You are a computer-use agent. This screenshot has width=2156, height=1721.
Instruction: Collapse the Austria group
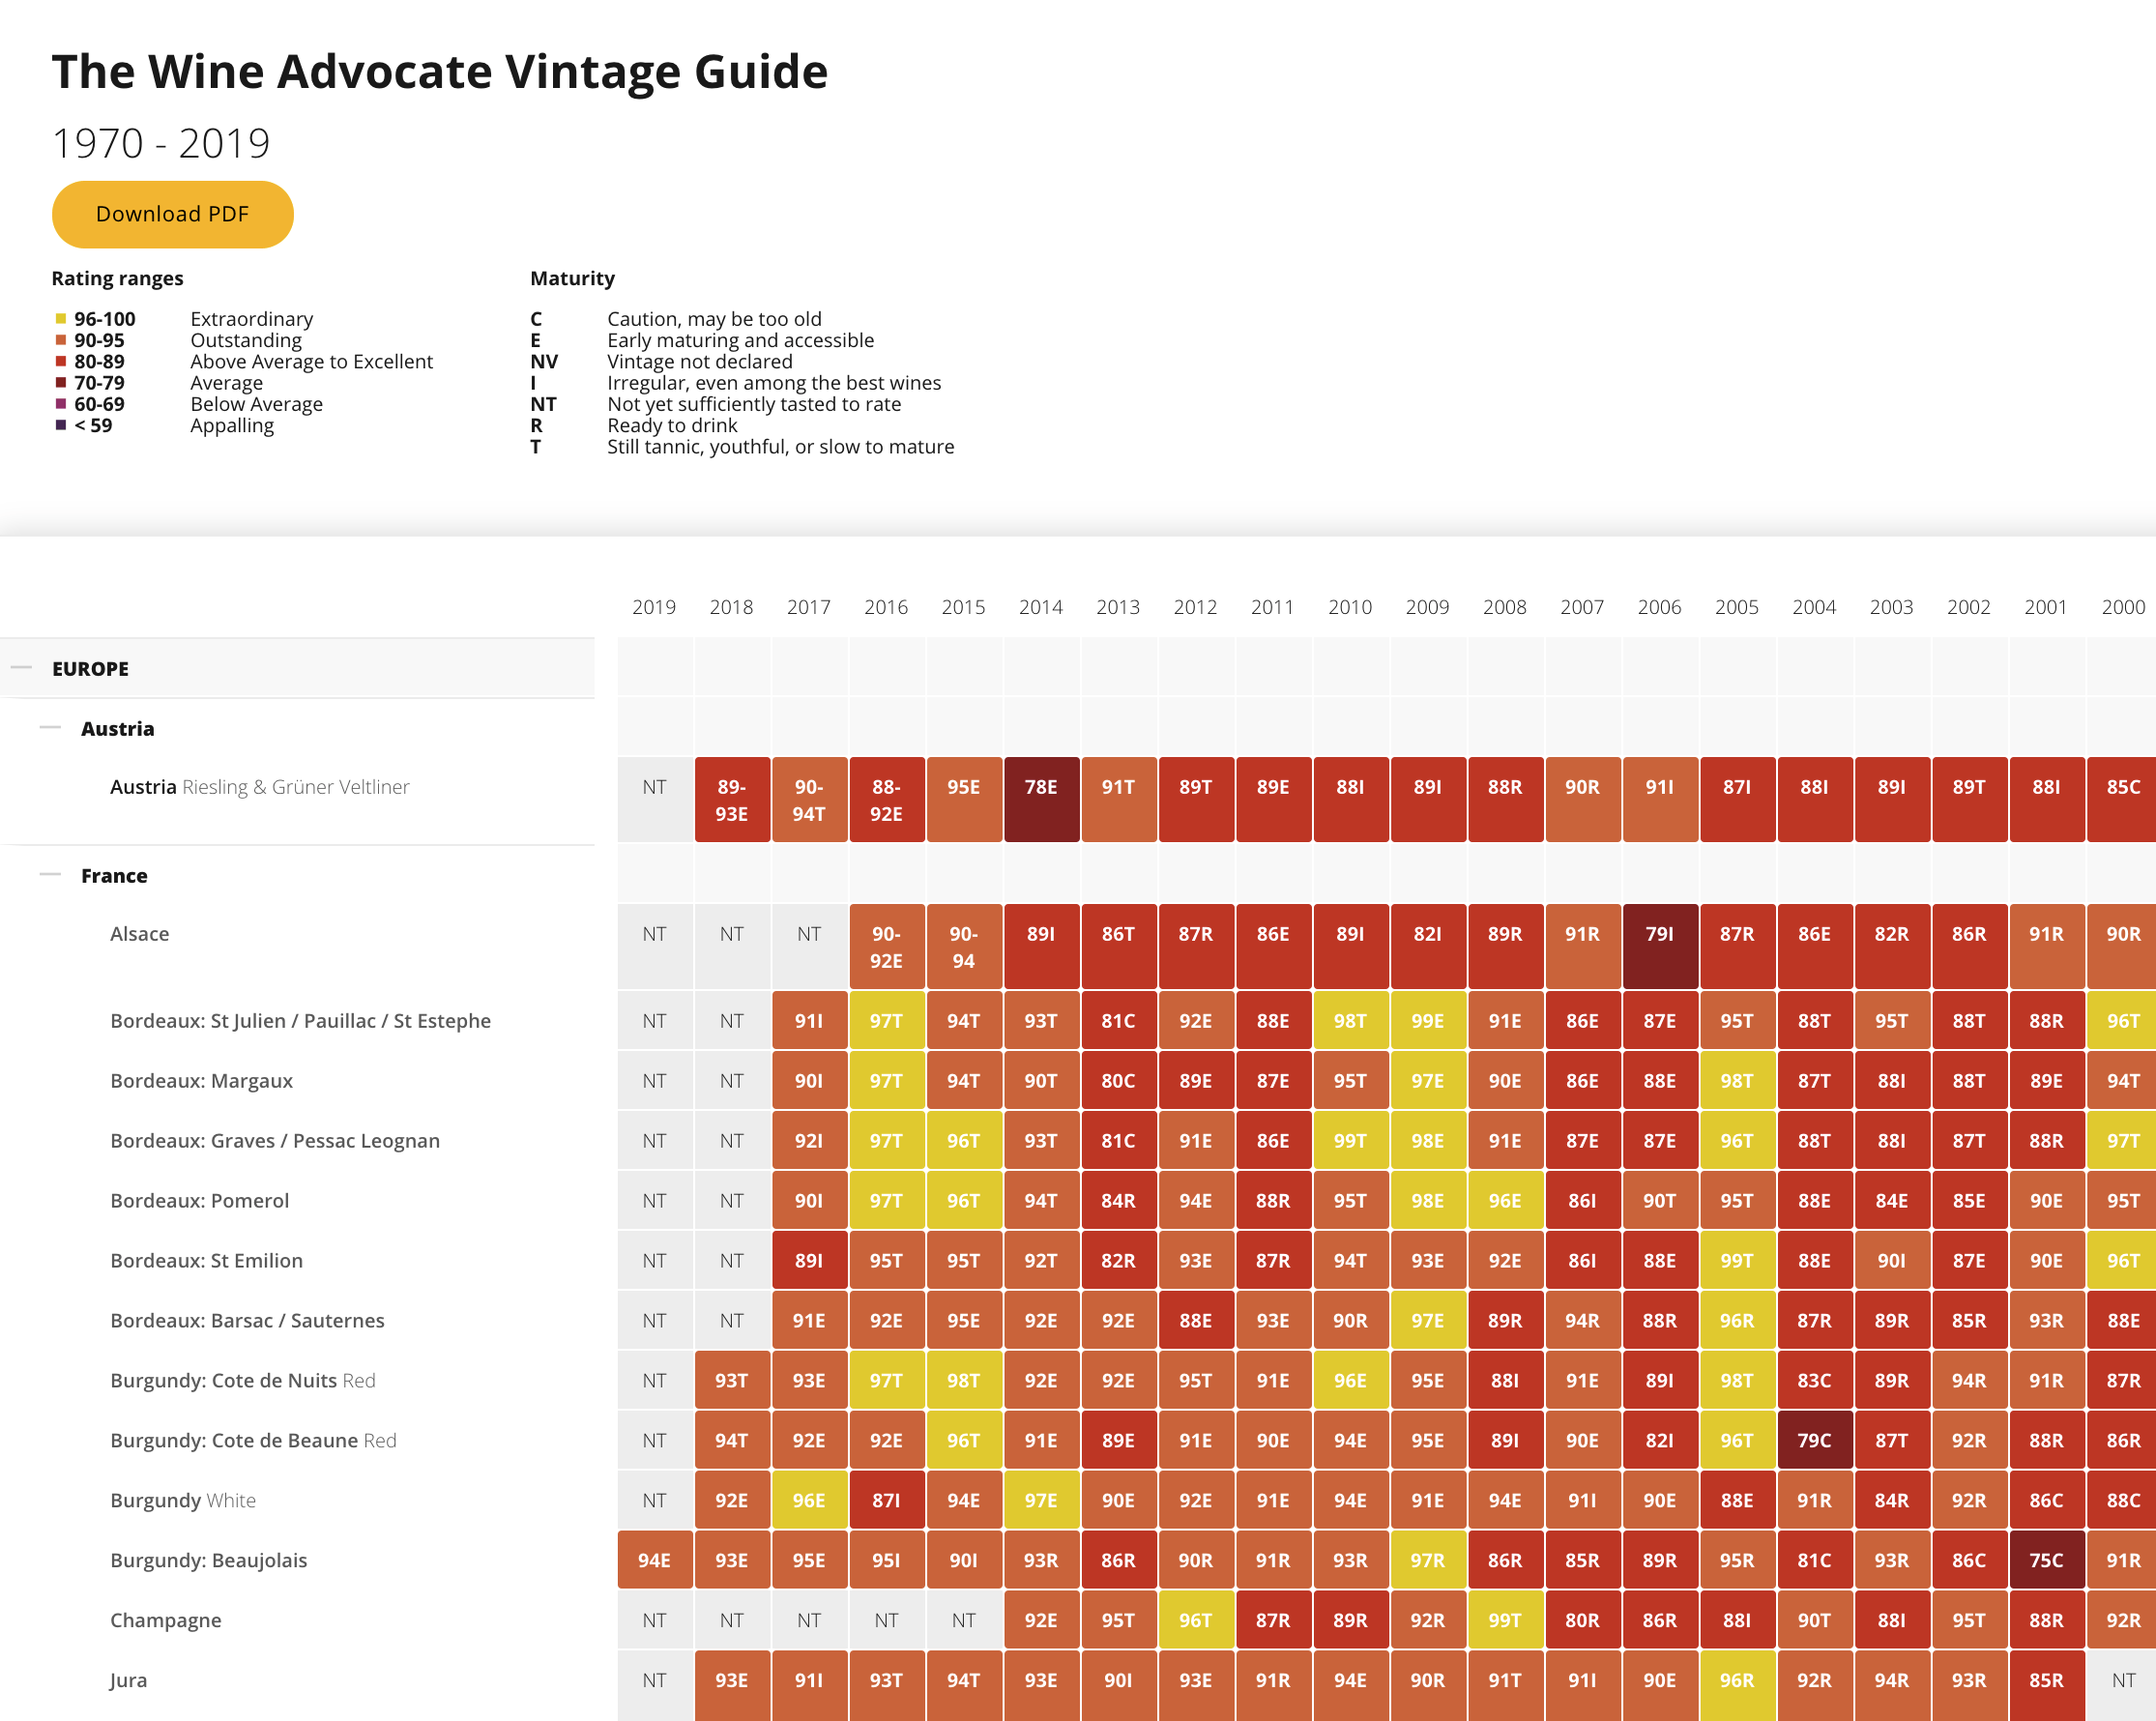[50, 728]
